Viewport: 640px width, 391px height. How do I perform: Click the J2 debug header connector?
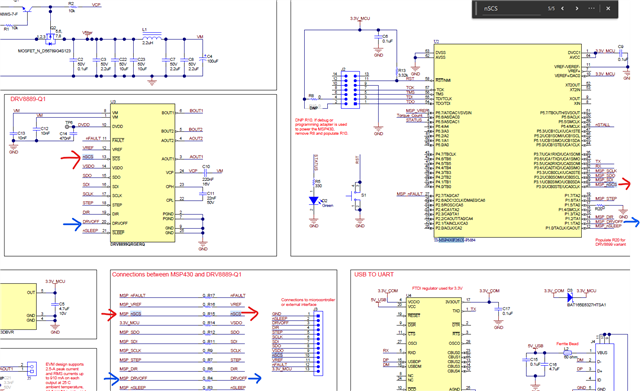[x=350, y=89]
